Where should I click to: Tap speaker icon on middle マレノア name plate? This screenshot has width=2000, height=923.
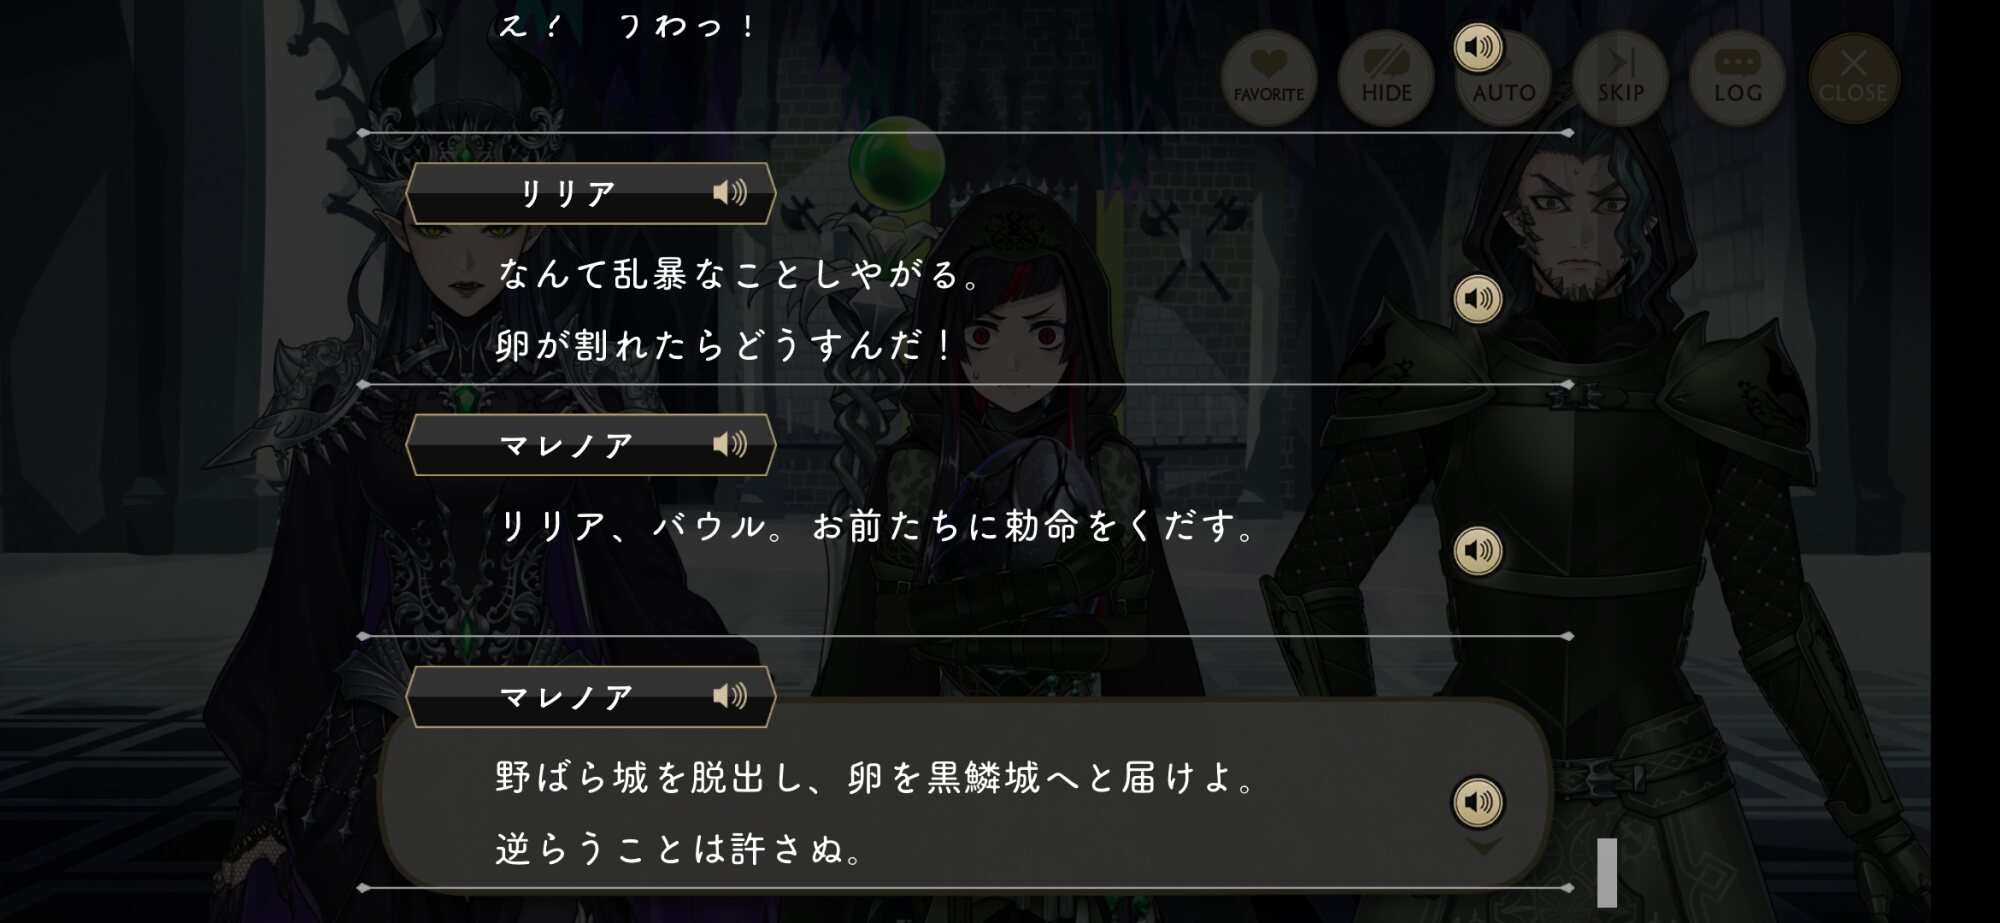730,444
